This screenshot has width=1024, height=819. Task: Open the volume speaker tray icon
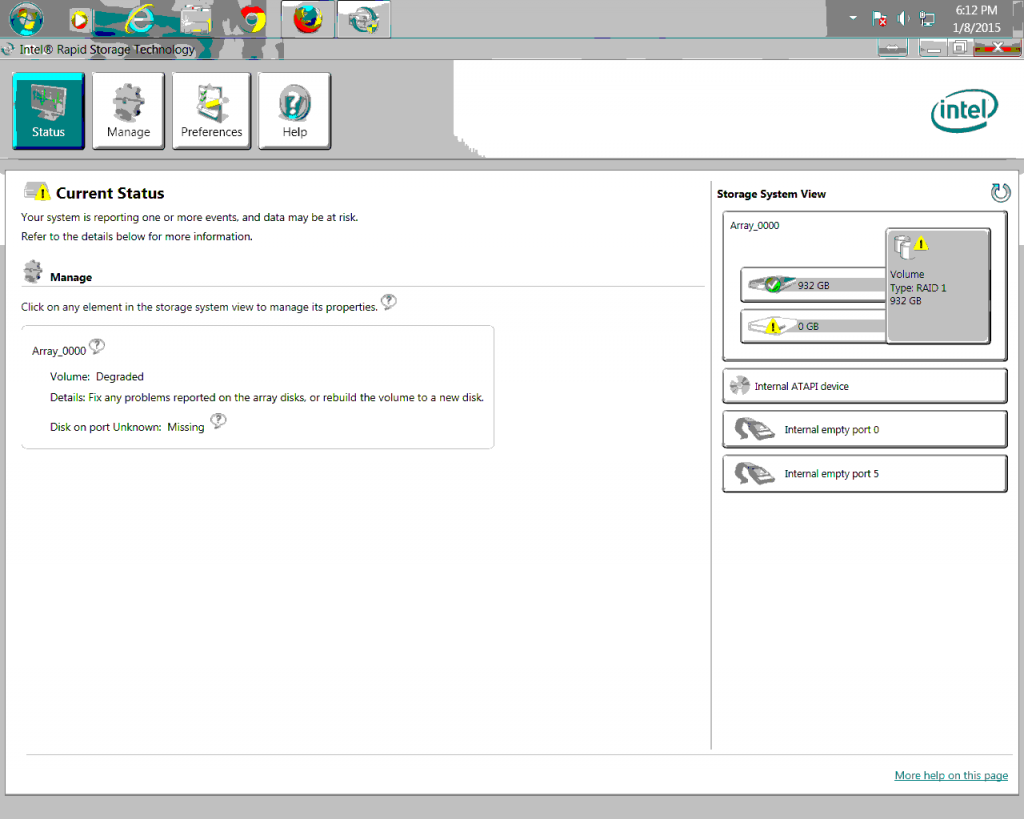pos(903,19)
